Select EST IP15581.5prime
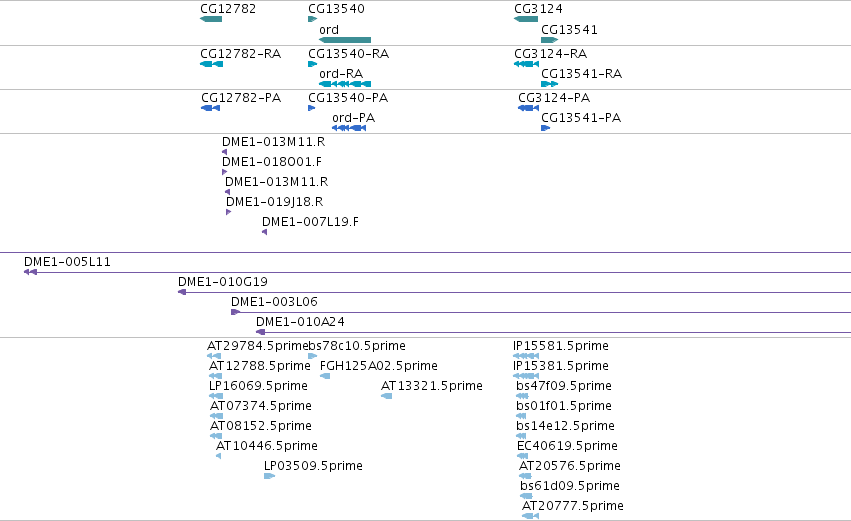851x521 pixels. [x=526, y=356]
